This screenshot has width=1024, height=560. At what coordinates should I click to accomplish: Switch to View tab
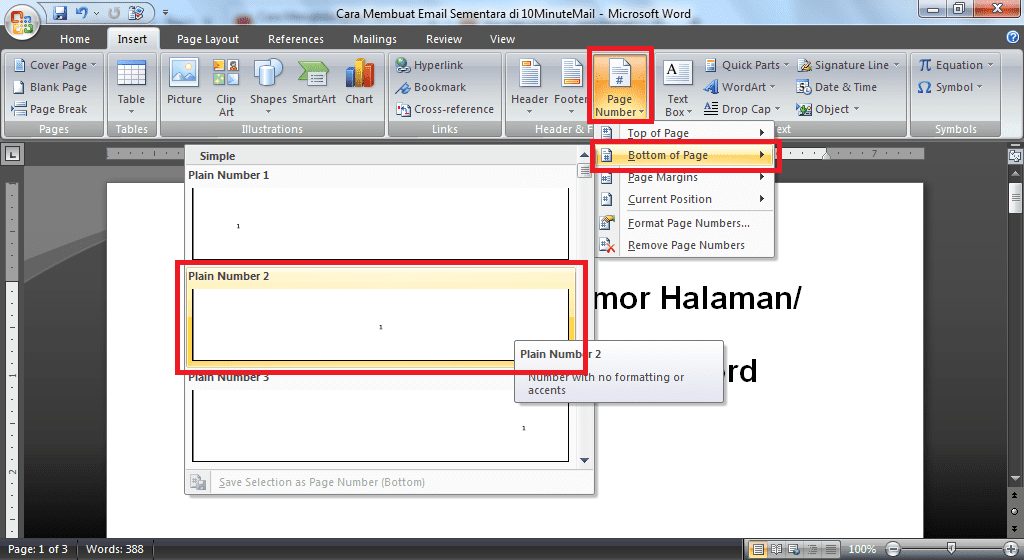(x=502, y=39)
